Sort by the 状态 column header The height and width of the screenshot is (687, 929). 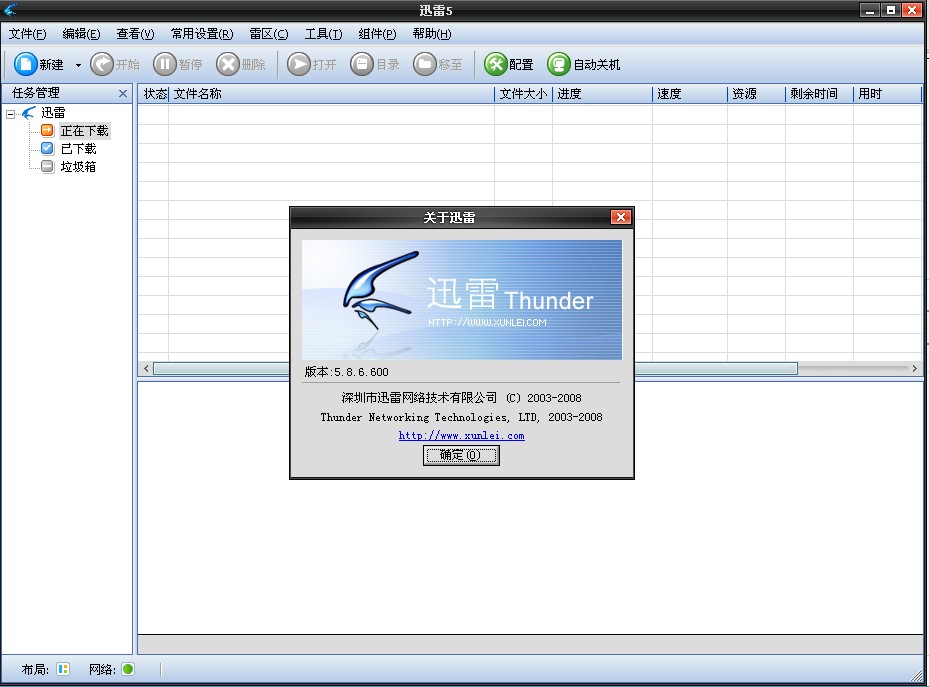(154, 94)
